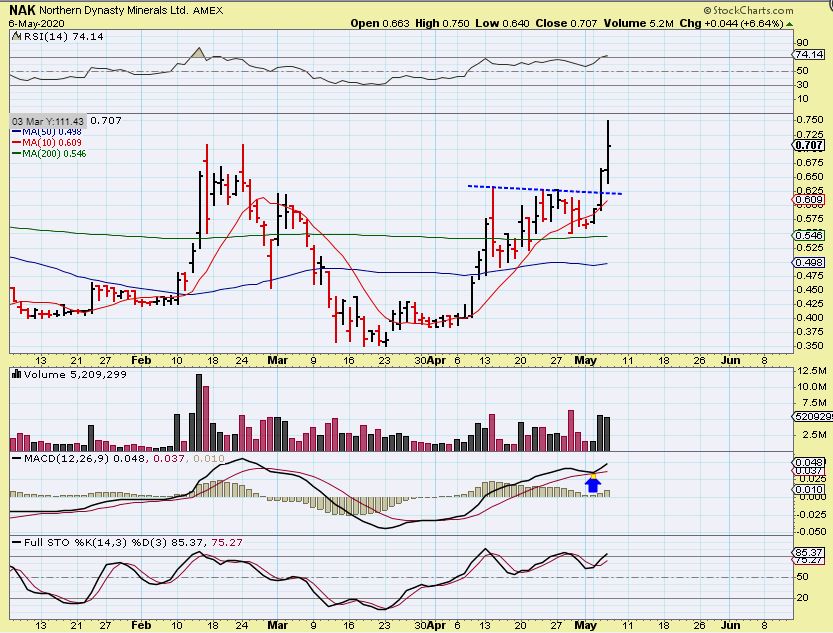Image resolution: width=833 pixels, height=633 pixels.
Task: Click the MA(50) 0.498 legend entry
Action: [x=47, y=131]
